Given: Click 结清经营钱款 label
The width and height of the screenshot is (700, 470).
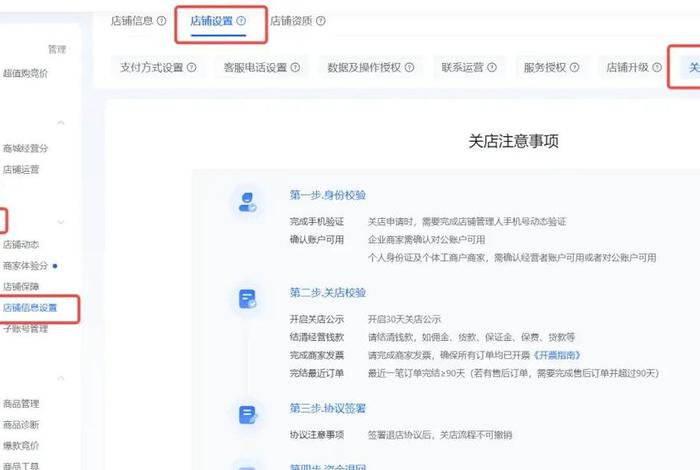Looking at the screenshot, I should point(317,337).
